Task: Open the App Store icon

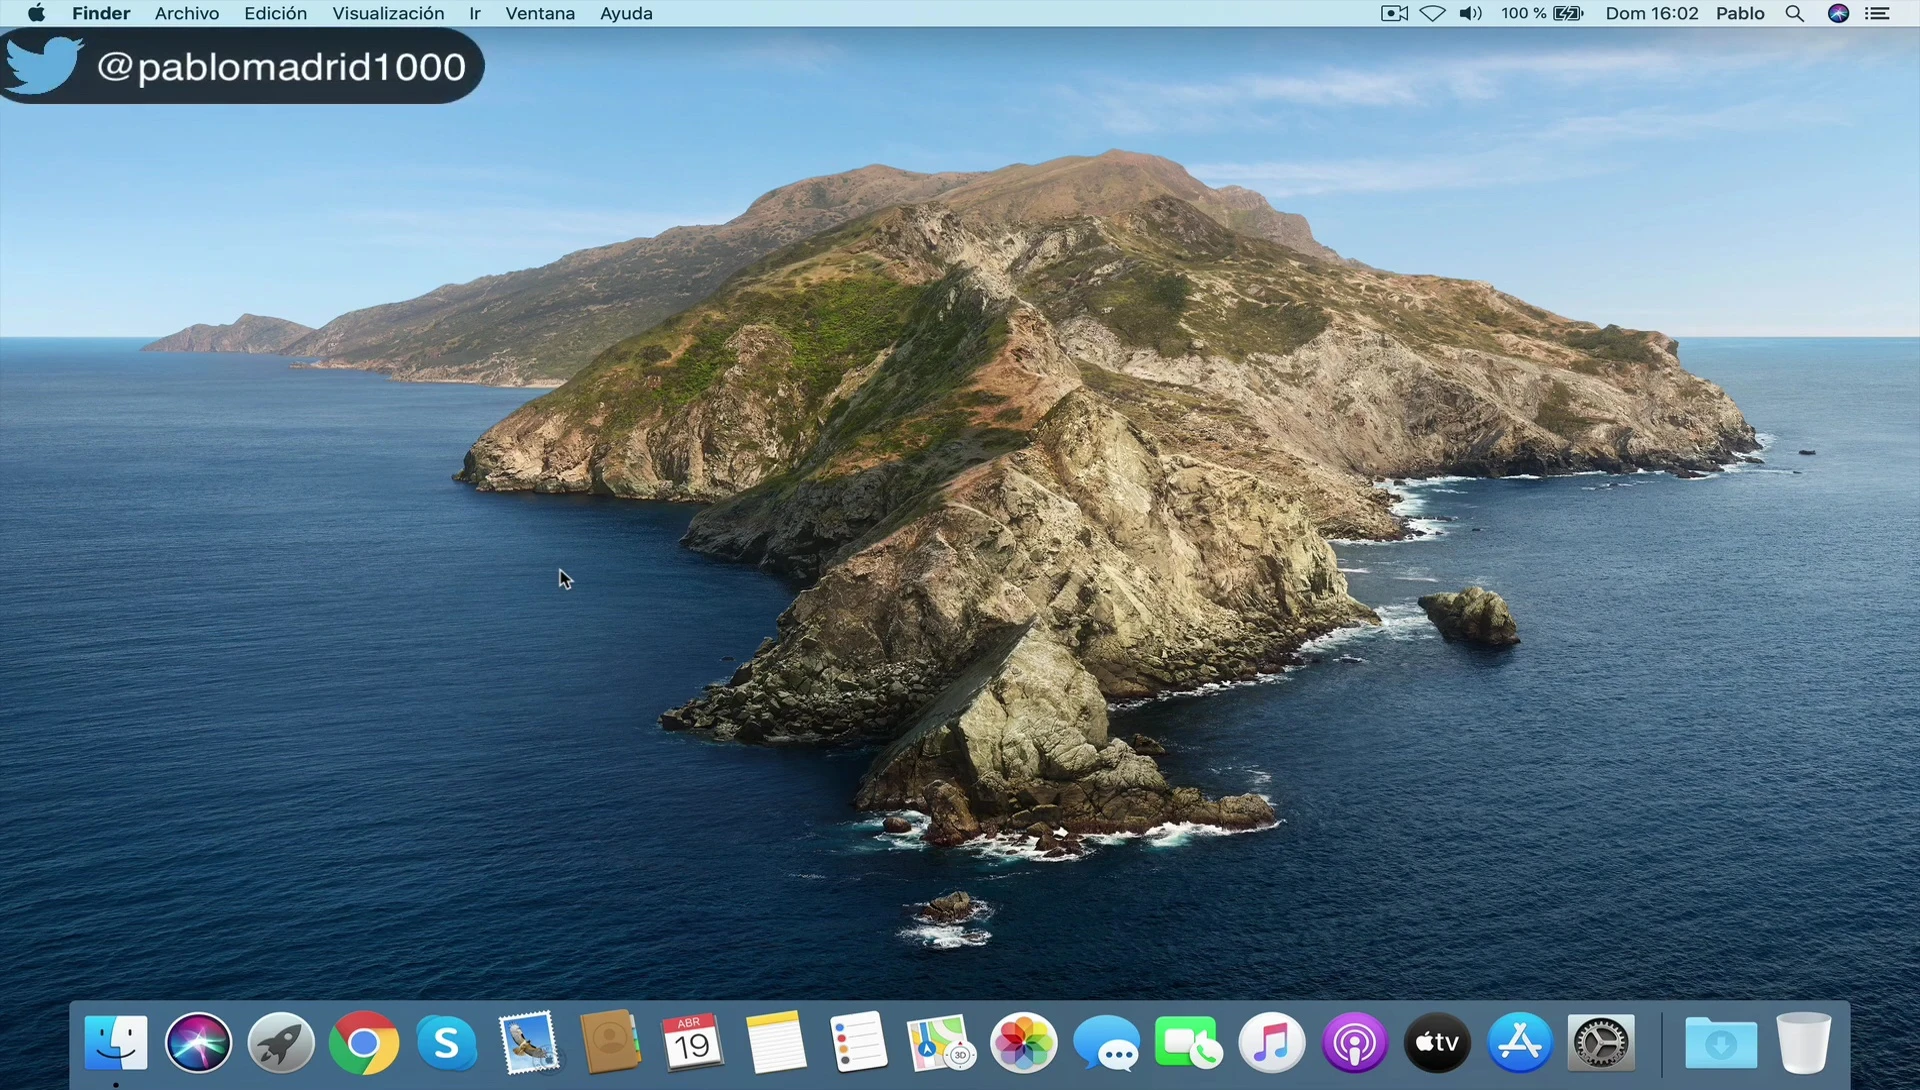Action: click(x=1520, y=1043)
